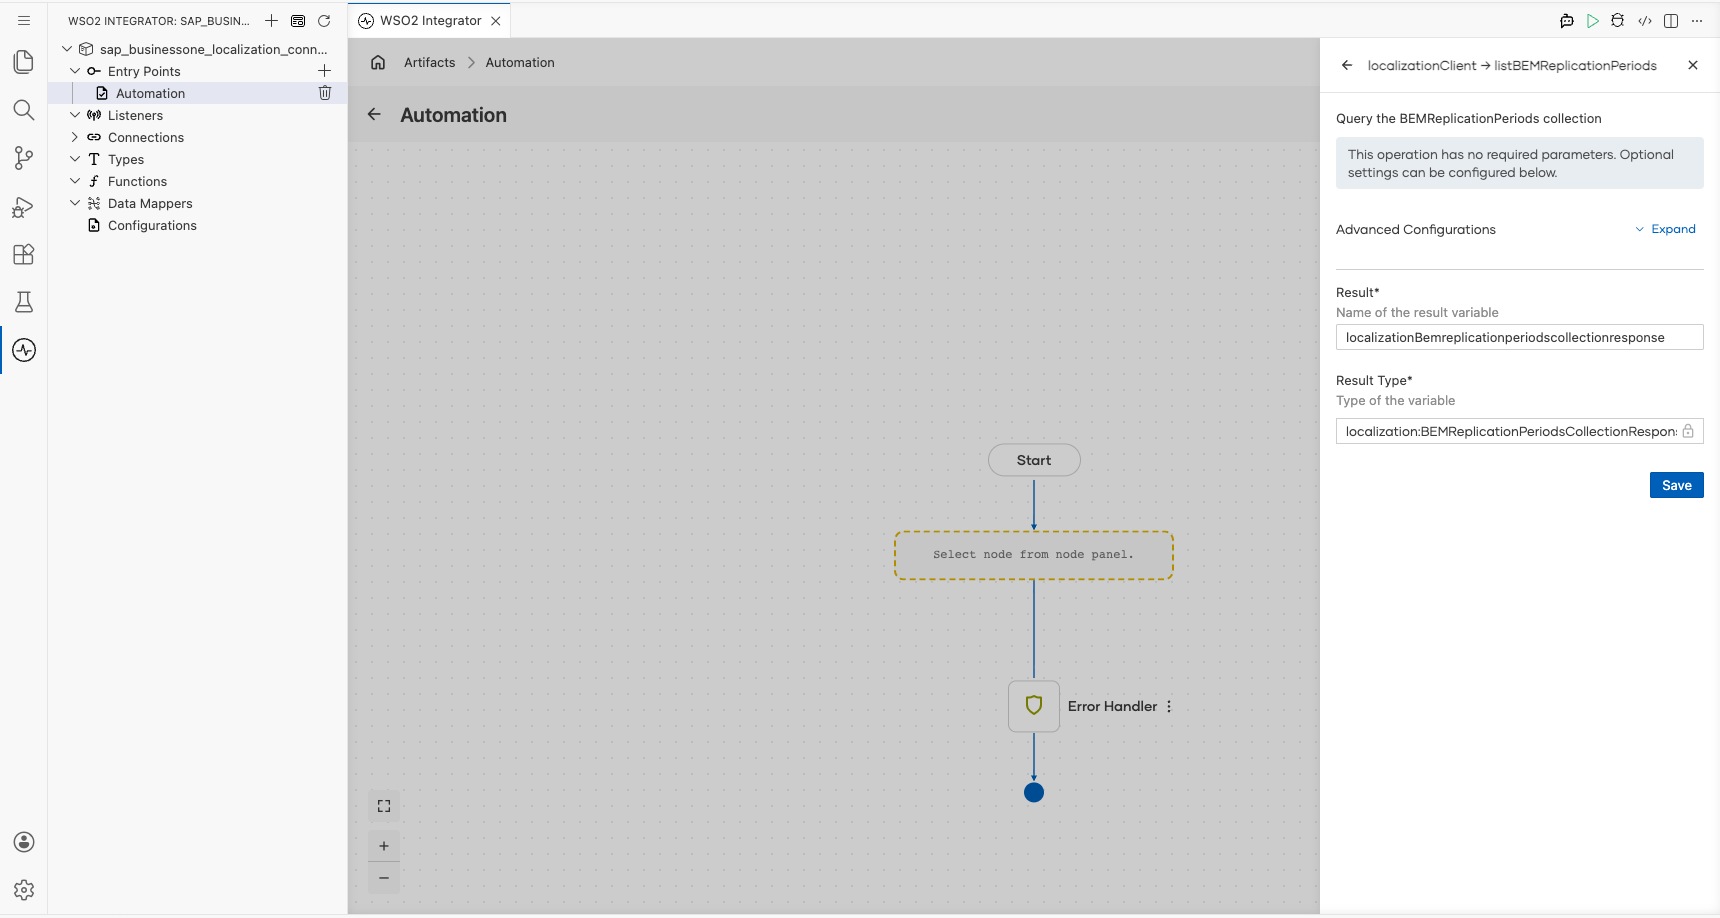
Task: Edit the Result variable name field
Action: pos(1519,337)
